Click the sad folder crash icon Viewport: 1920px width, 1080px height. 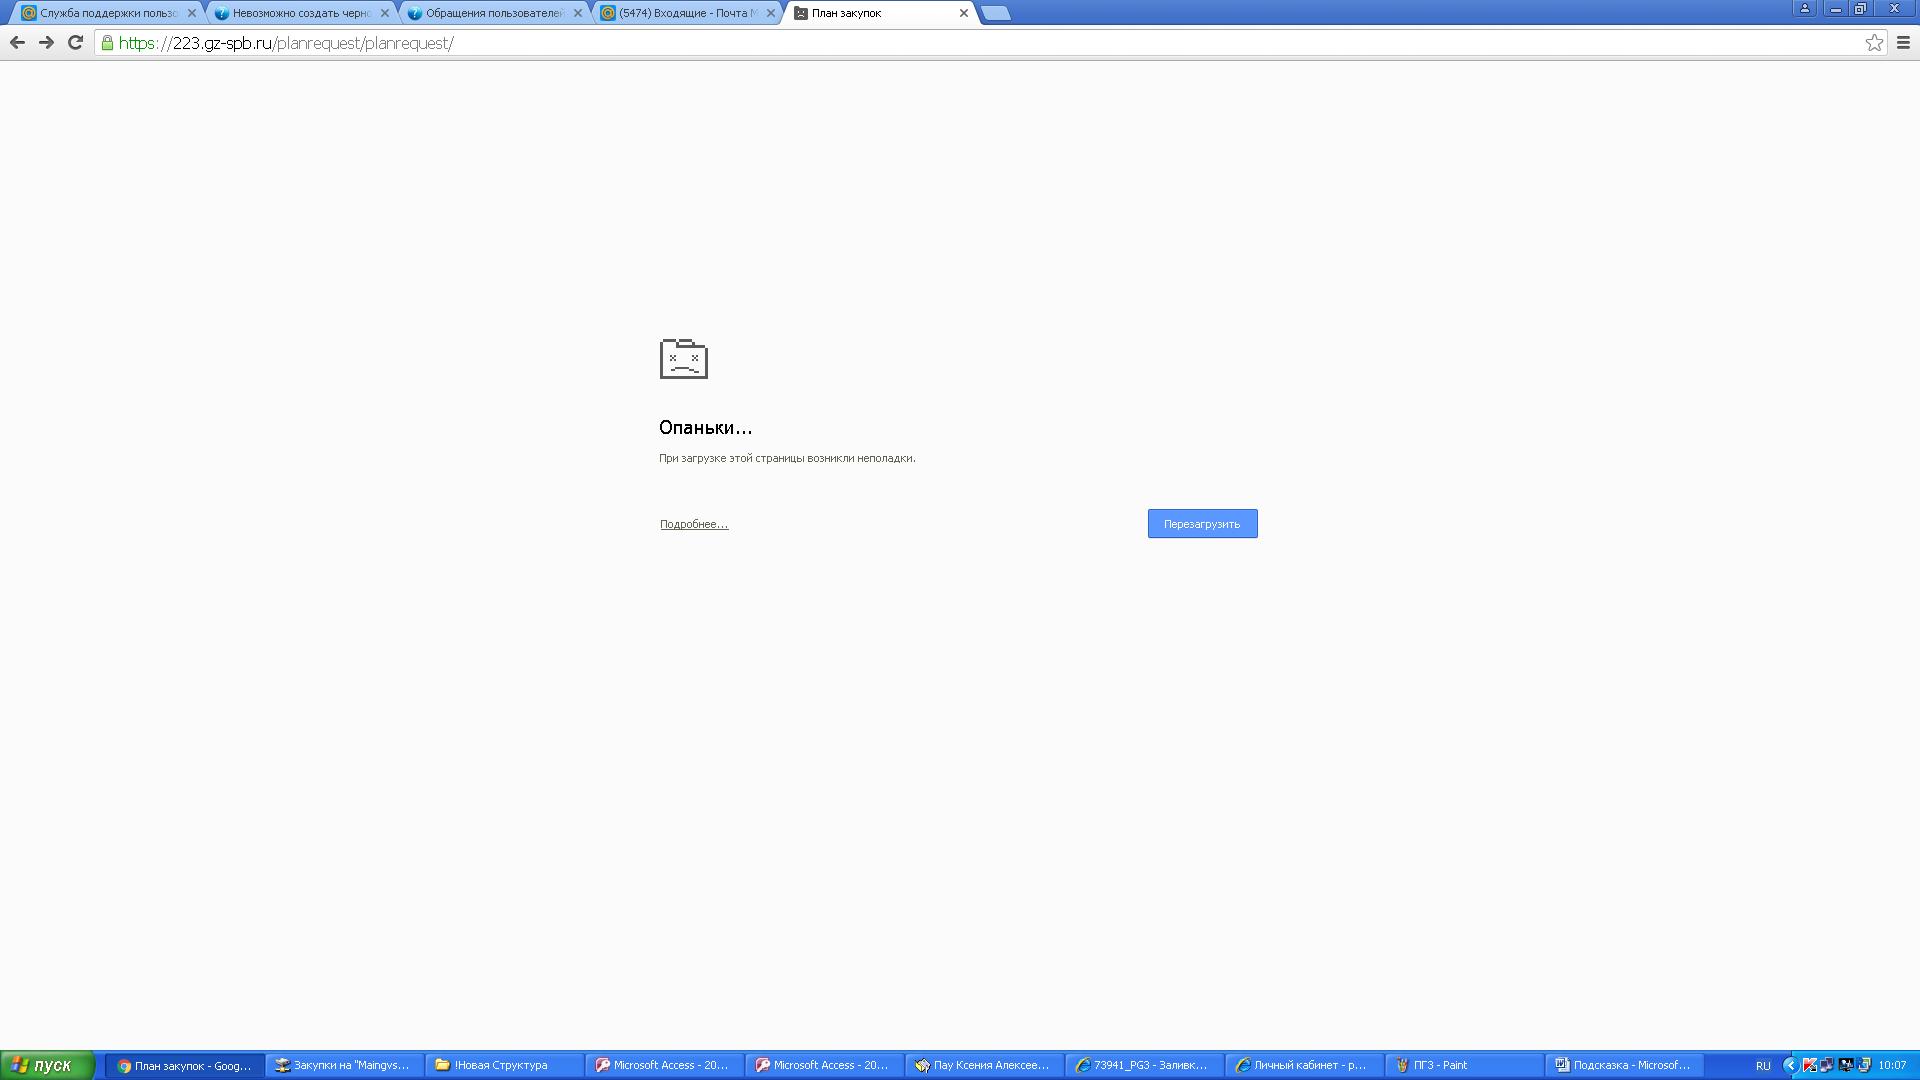(683, 359)
